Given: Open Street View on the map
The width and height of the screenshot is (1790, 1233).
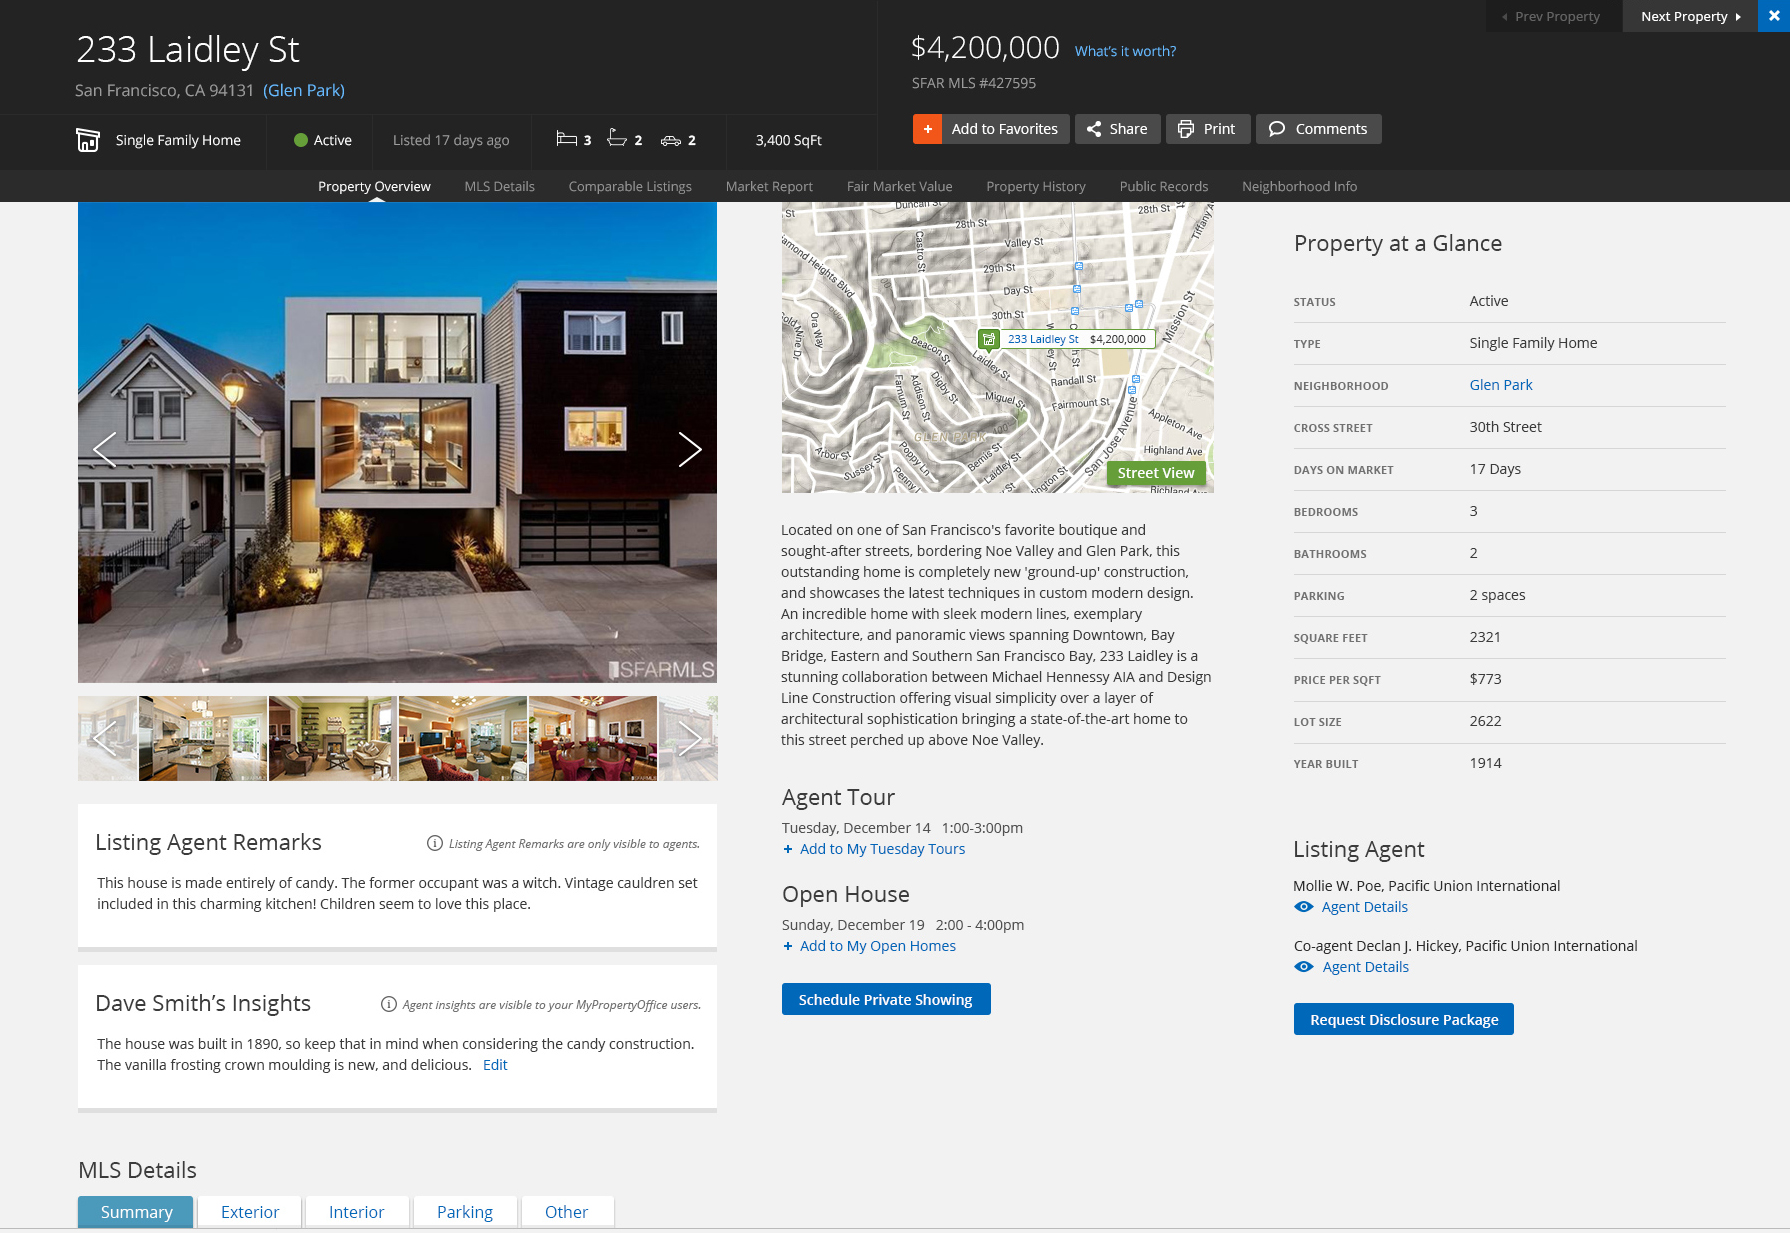Looking at the screenshot, I should pos(1155,473).
